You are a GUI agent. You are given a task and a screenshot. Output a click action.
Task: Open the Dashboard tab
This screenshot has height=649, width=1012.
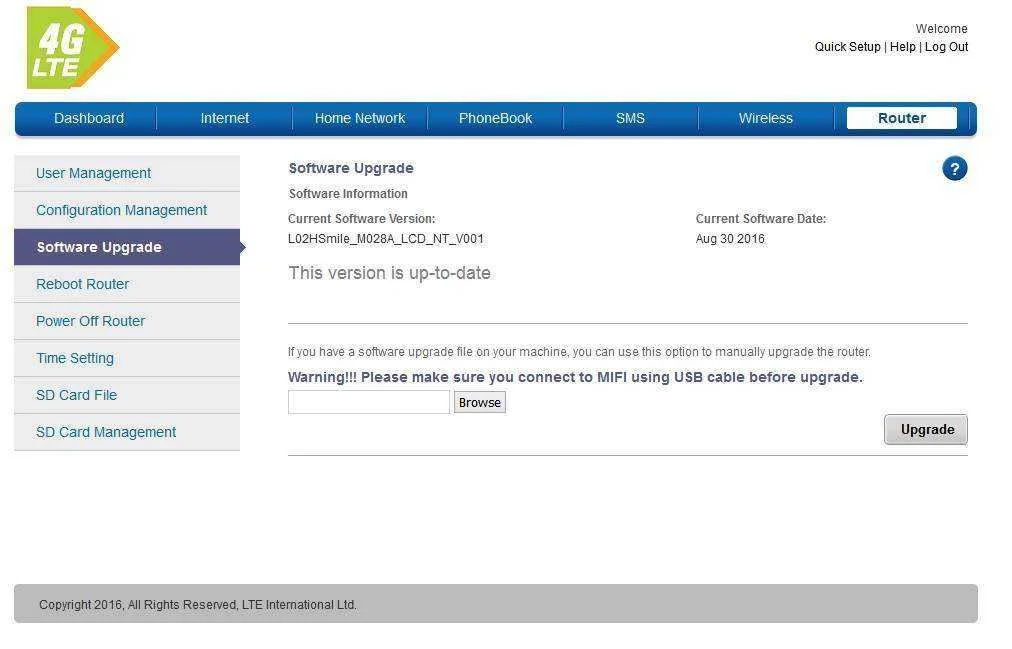[x=89, y=119]
